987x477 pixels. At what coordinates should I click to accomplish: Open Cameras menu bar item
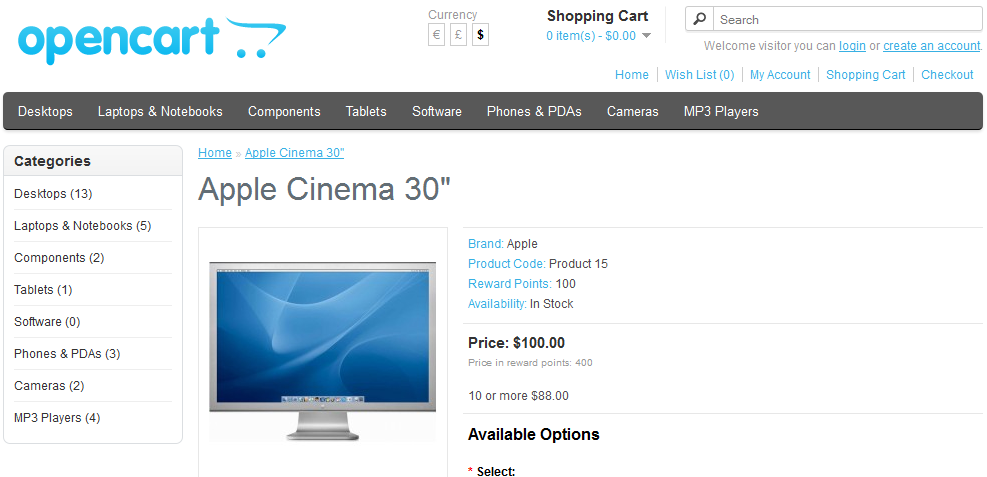(633, 111)
